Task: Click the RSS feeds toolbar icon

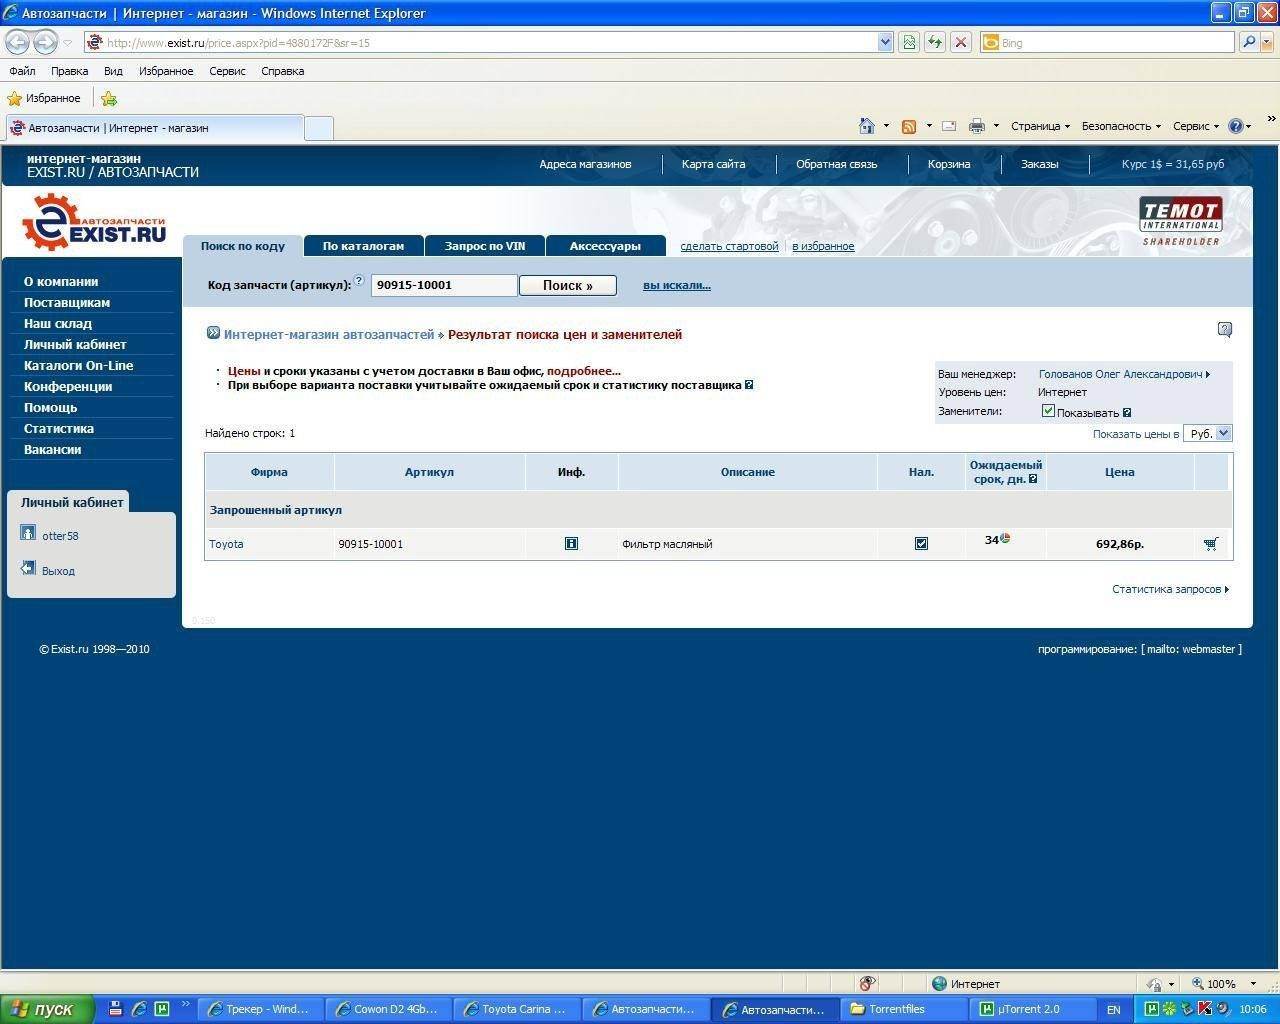Action: (909, 126)
